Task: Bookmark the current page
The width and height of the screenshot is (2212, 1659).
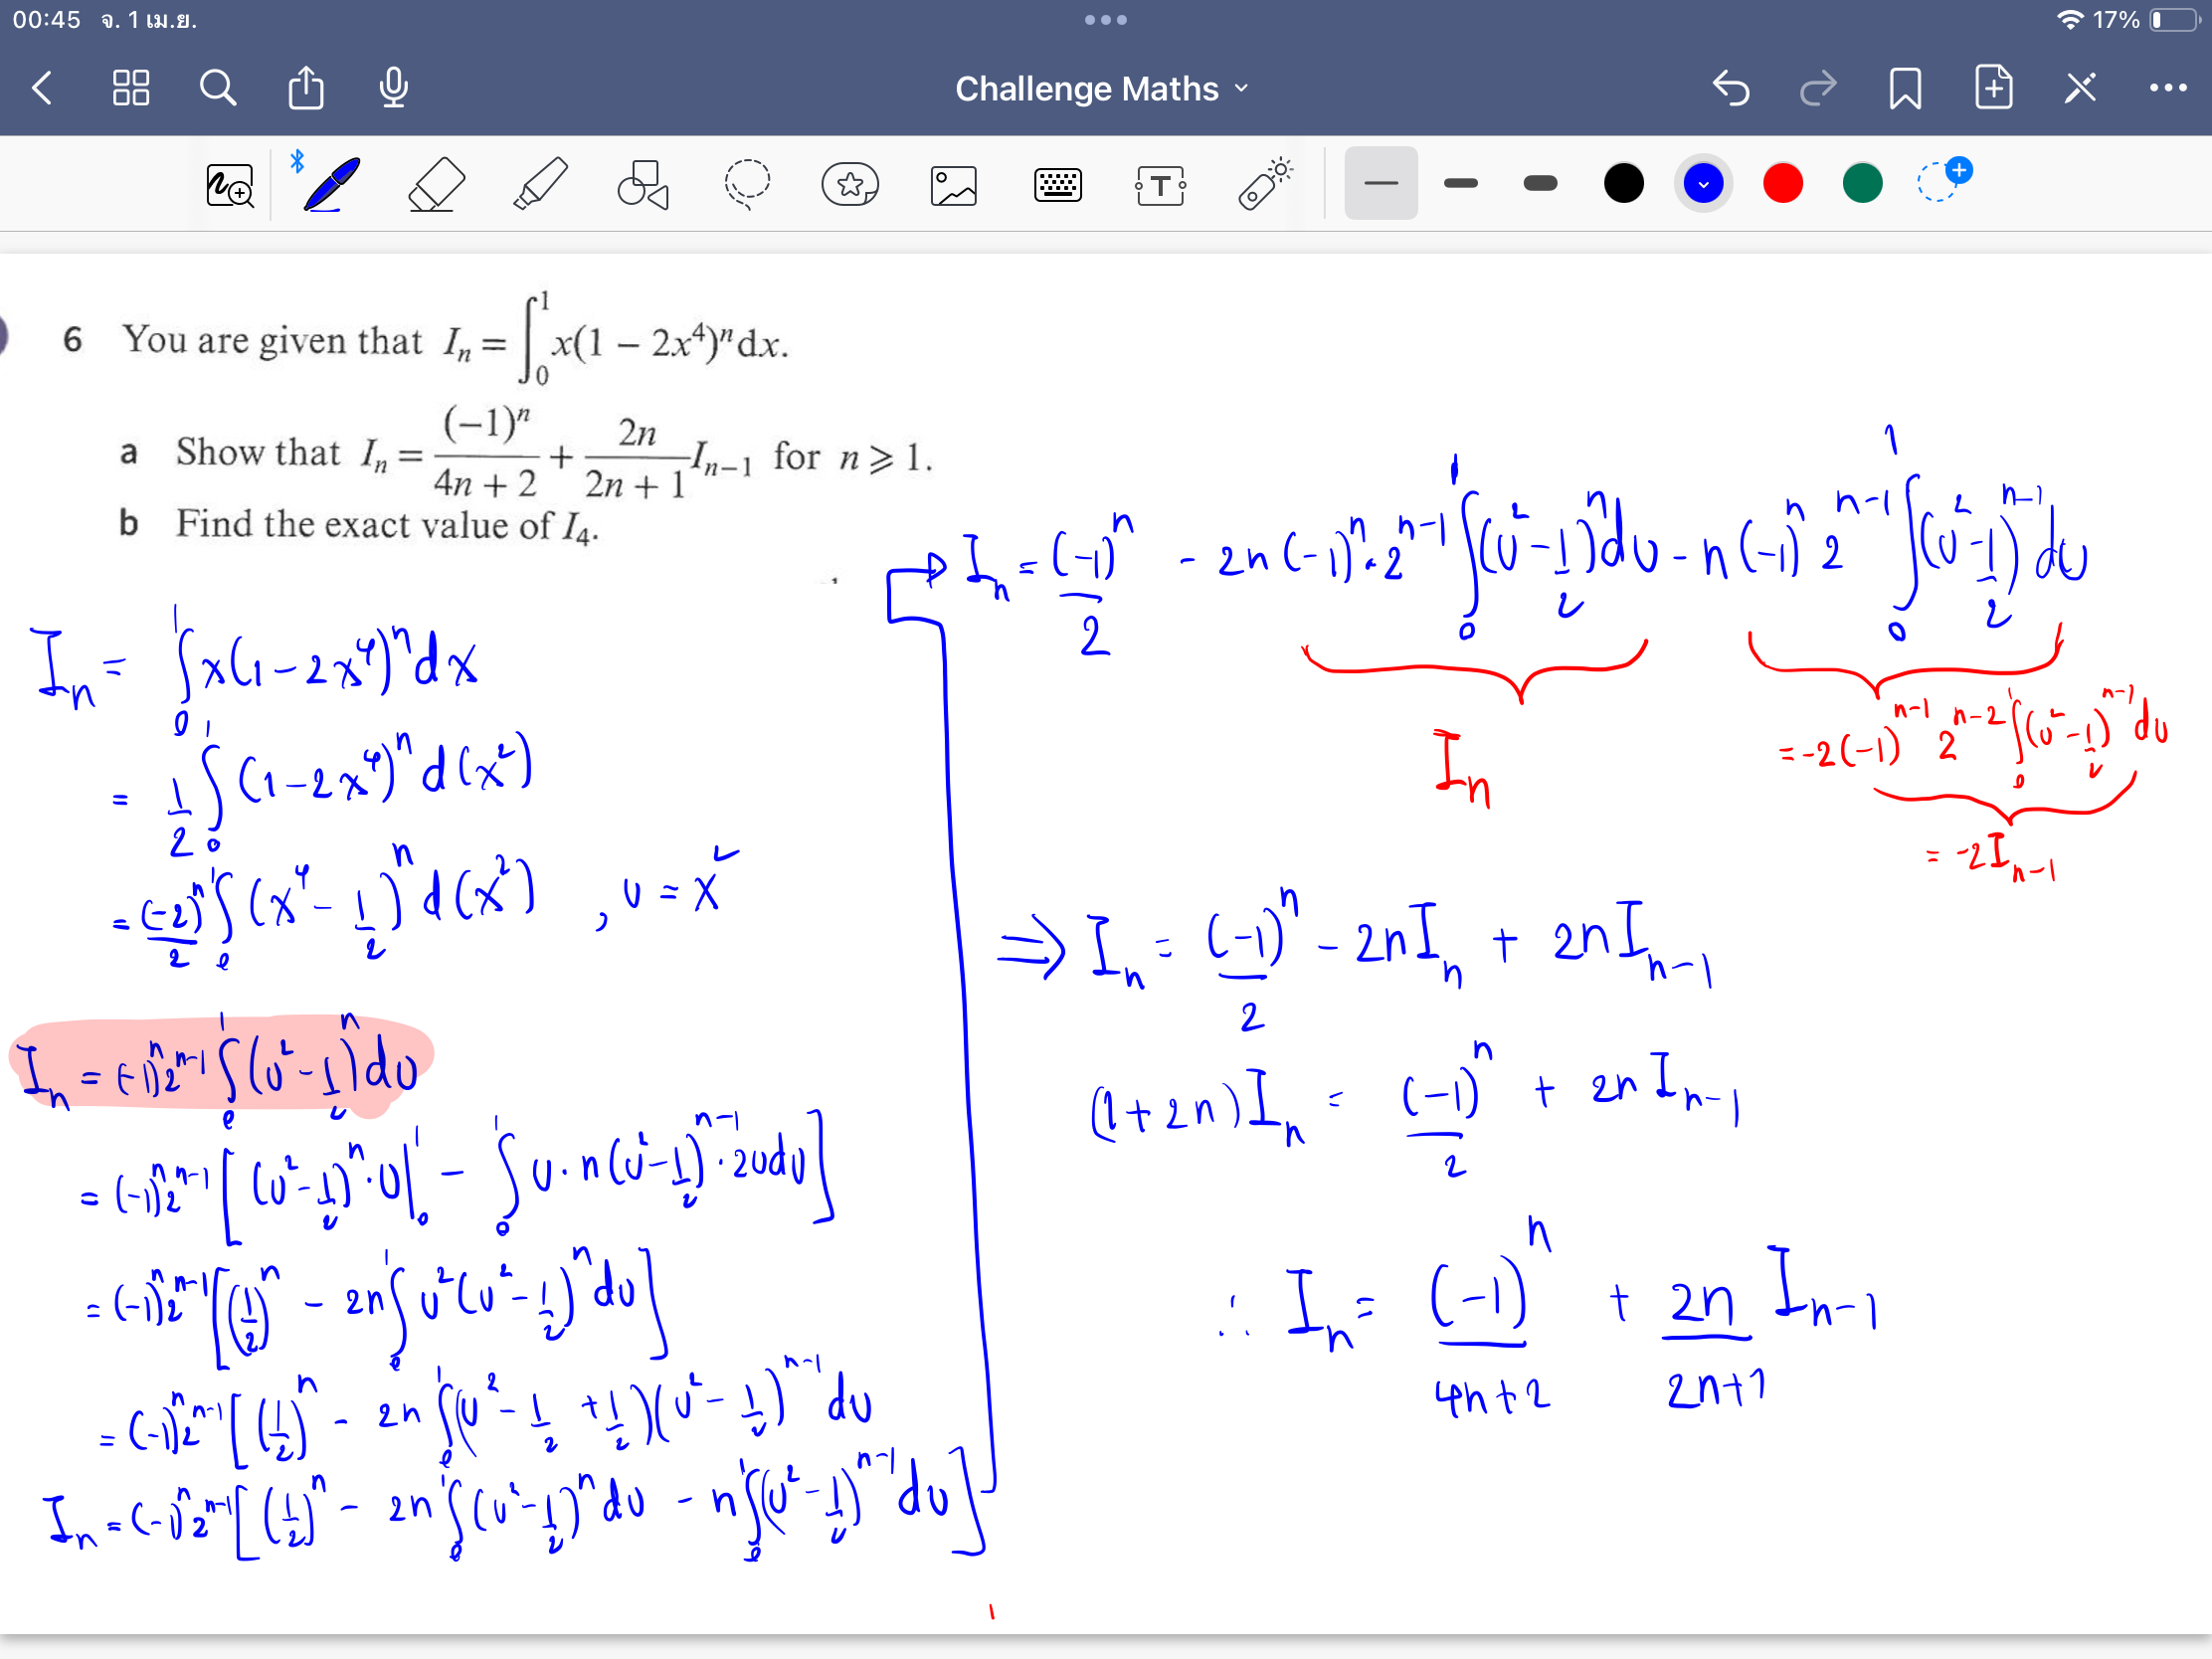Action: pos(1904,88)
